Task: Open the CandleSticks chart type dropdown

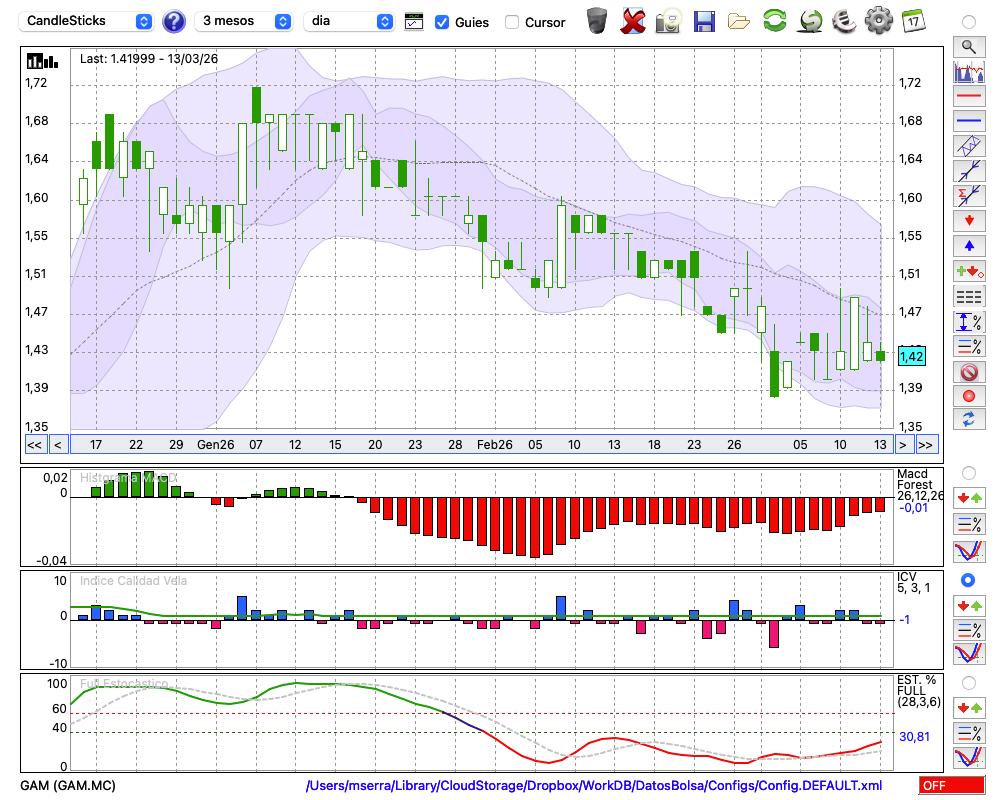Action: pyautogui.click(x=88, y=21)
